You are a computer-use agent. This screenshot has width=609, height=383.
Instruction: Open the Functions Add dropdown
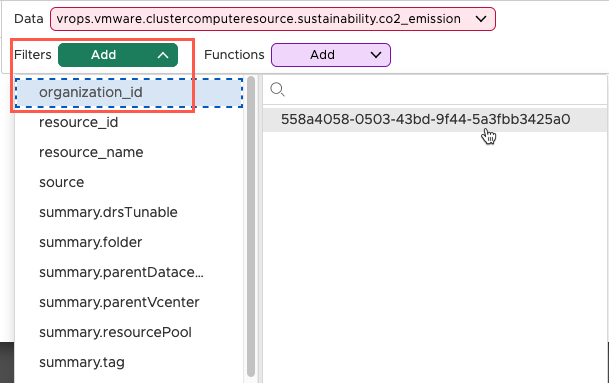tap(331, 55)
